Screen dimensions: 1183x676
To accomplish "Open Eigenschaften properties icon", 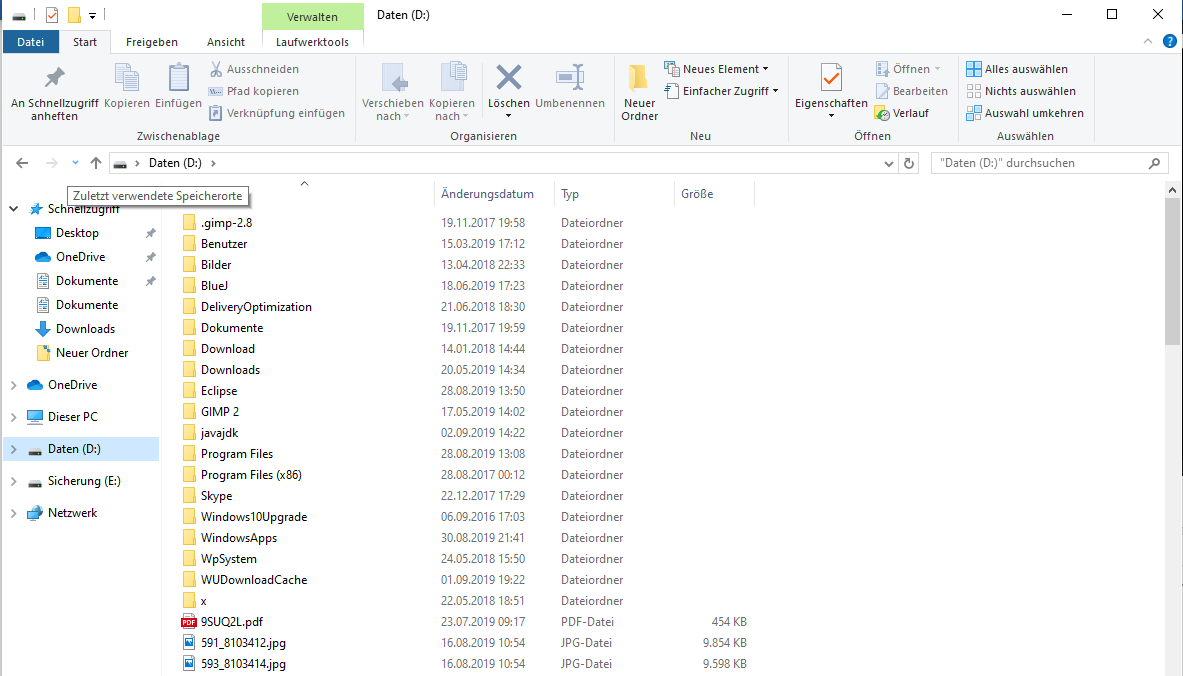I will pyautogui.click(x=831, y=78).
